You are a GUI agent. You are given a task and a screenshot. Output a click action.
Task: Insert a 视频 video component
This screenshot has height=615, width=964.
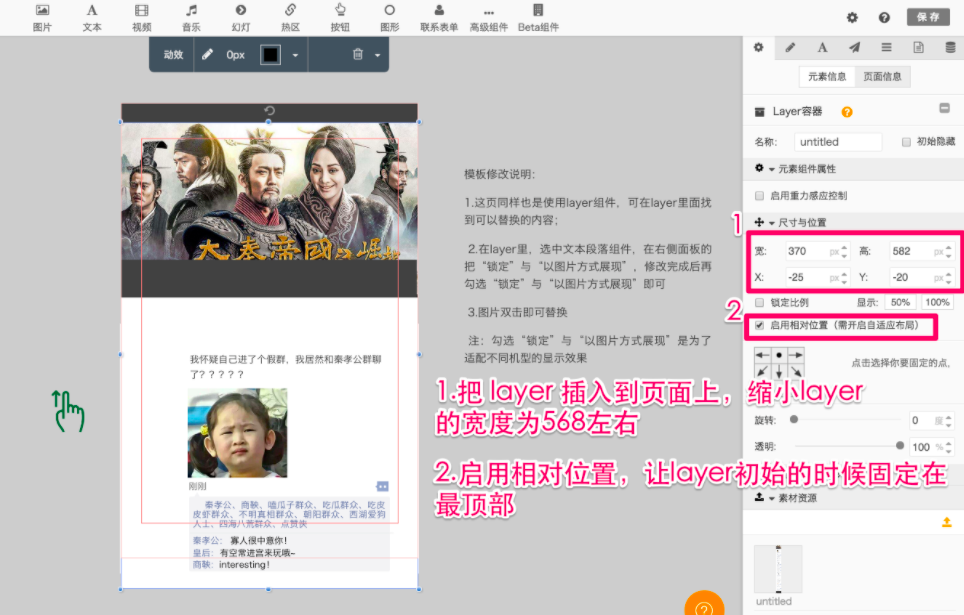pyautogui.click(x=142, y=17)
